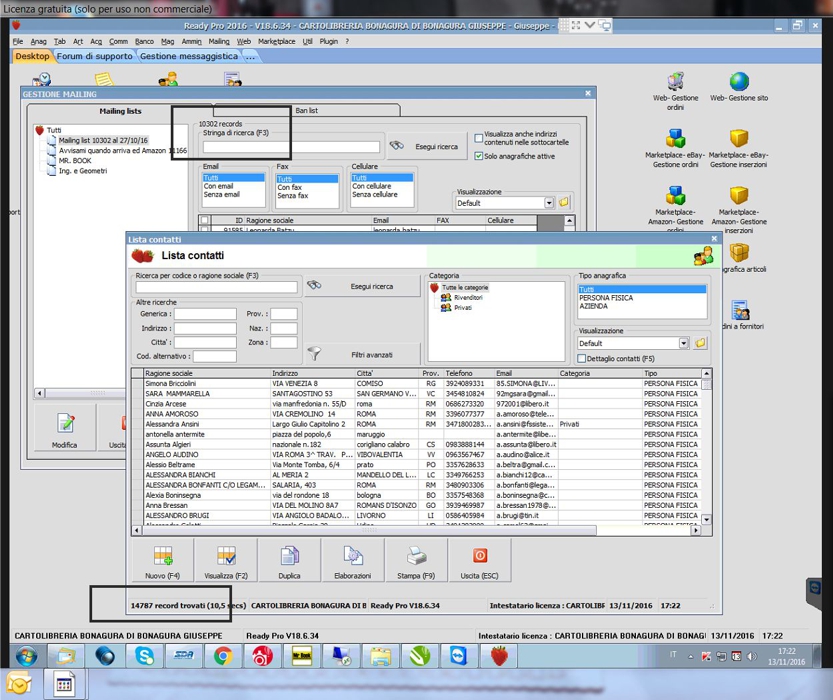This screenshot has width=833, height=700.
Task: Enable Dettaglio contatti (F5) checkbox
Action: [x=582, y=358]
